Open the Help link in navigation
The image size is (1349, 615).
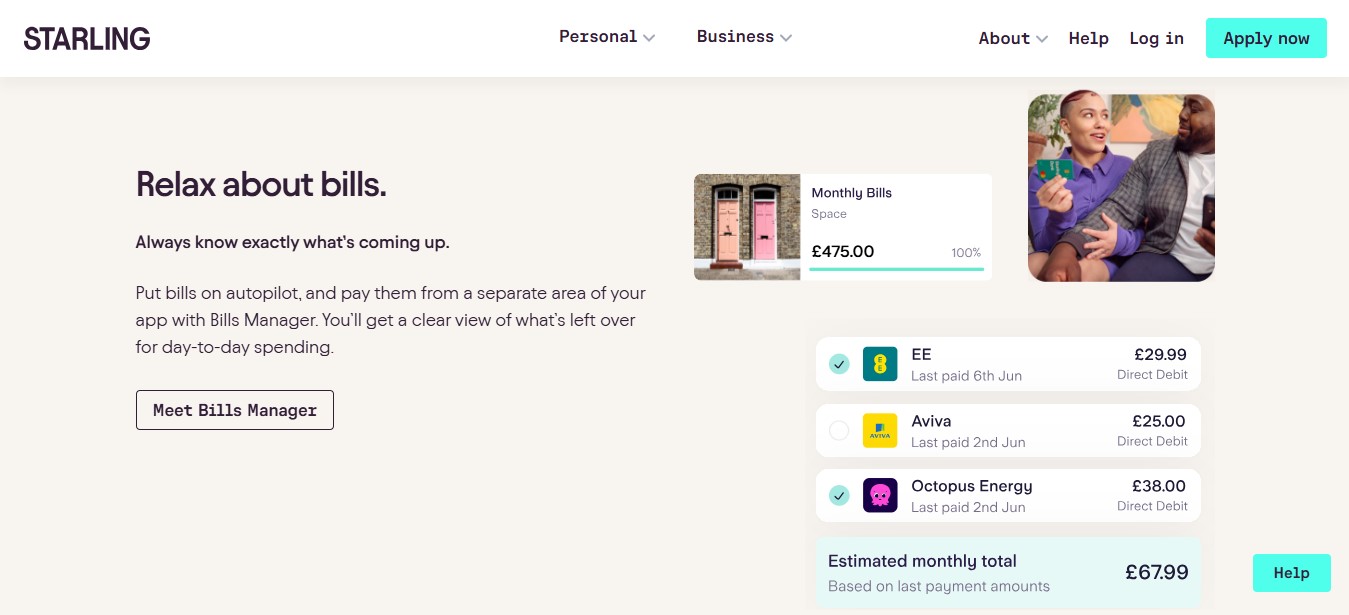[x=1088, y=38]
